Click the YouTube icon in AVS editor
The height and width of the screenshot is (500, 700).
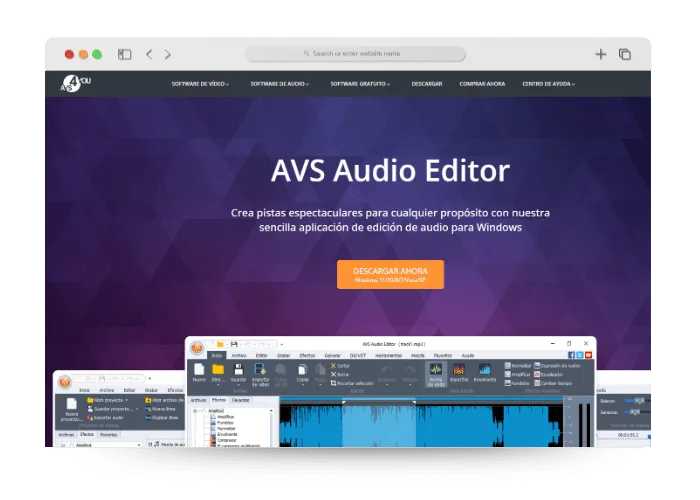(x=588, y=355)
